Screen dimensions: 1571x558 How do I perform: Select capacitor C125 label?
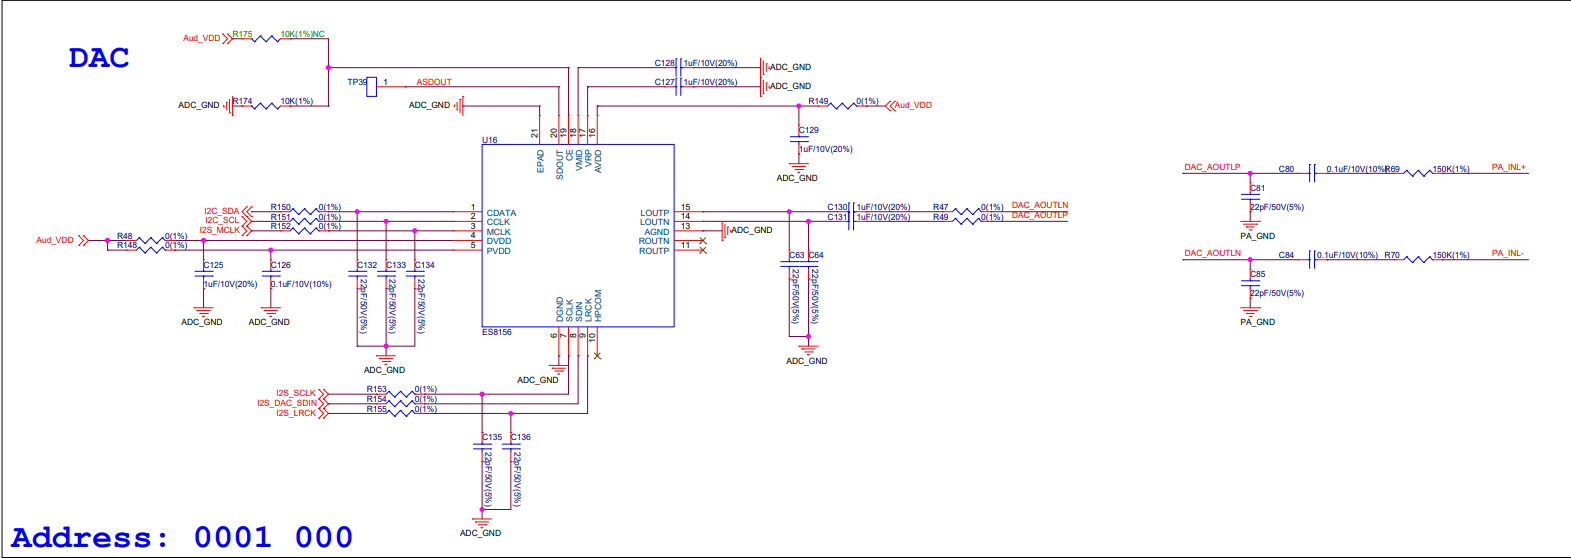(213, 265)
